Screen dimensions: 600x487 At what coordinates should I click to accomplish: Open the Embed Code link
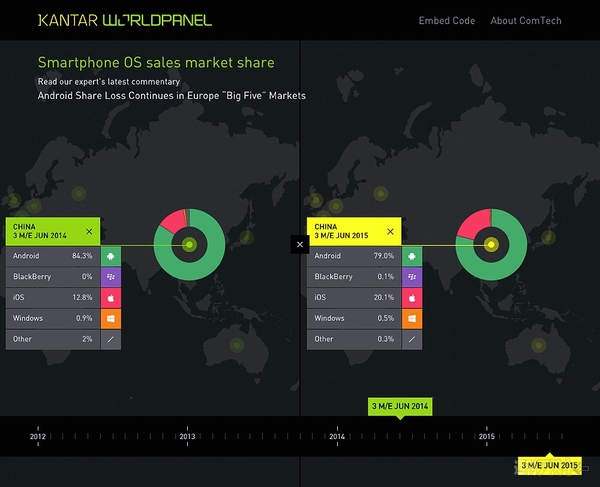[447, 21]
